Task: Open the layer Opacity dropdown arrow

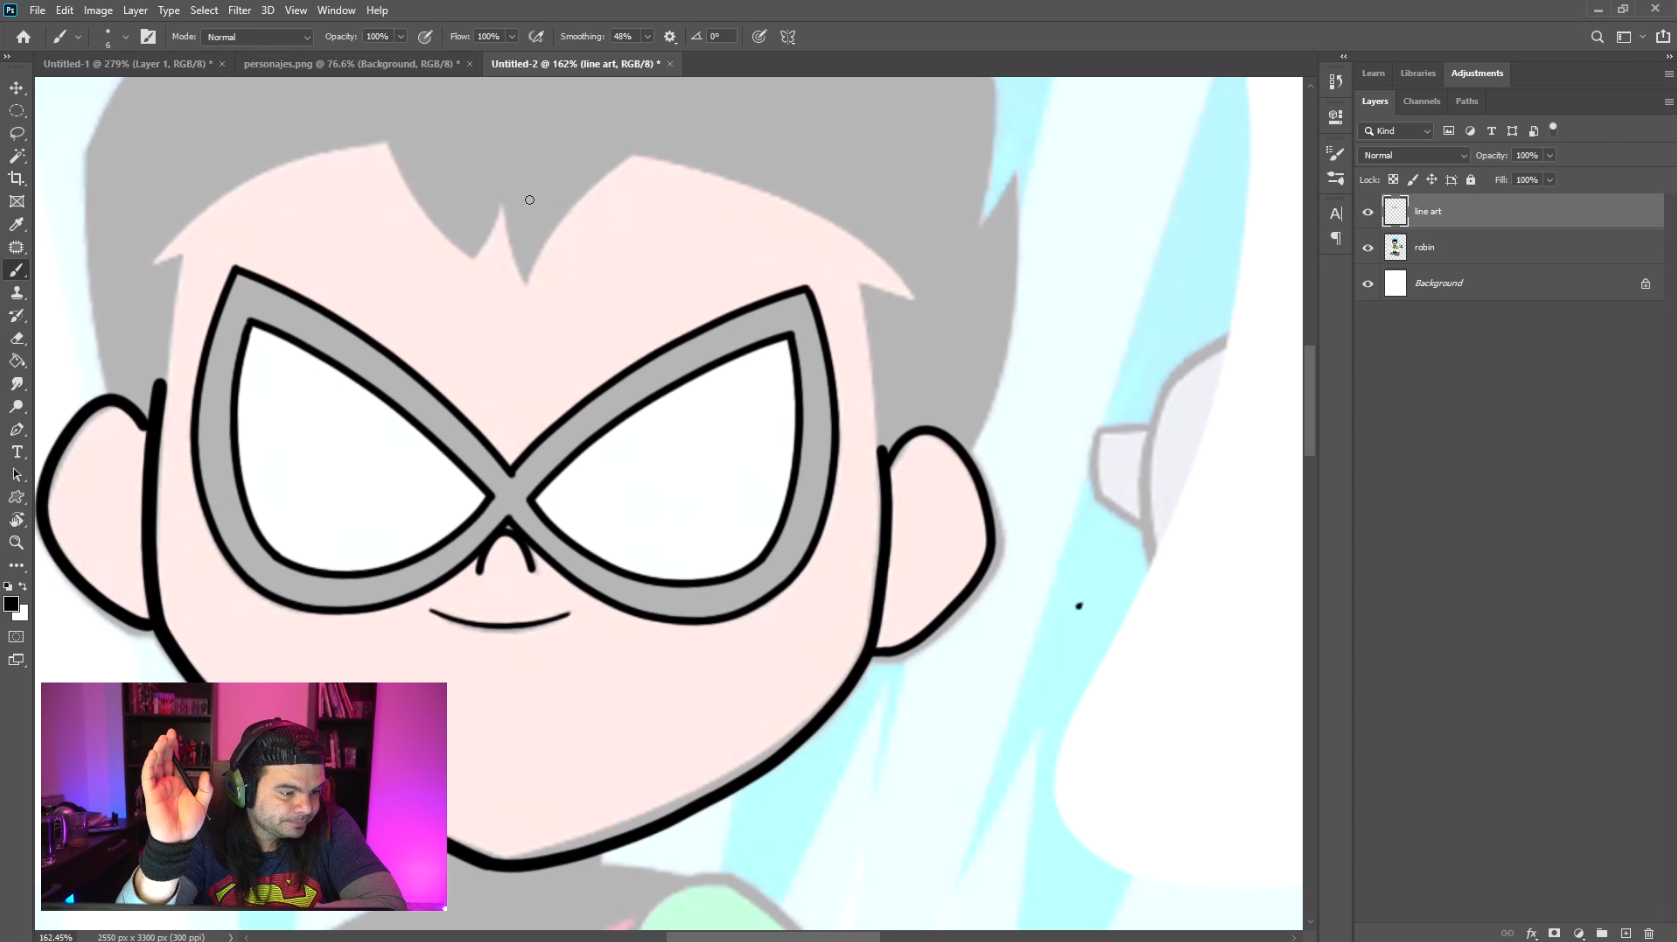Action: 1550,155
